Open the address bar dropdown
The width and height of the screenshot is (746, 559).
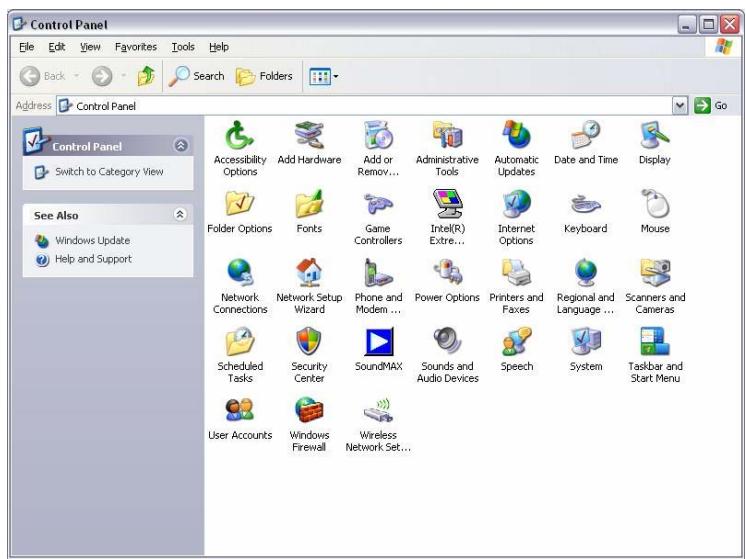click(x=680, y=105)
